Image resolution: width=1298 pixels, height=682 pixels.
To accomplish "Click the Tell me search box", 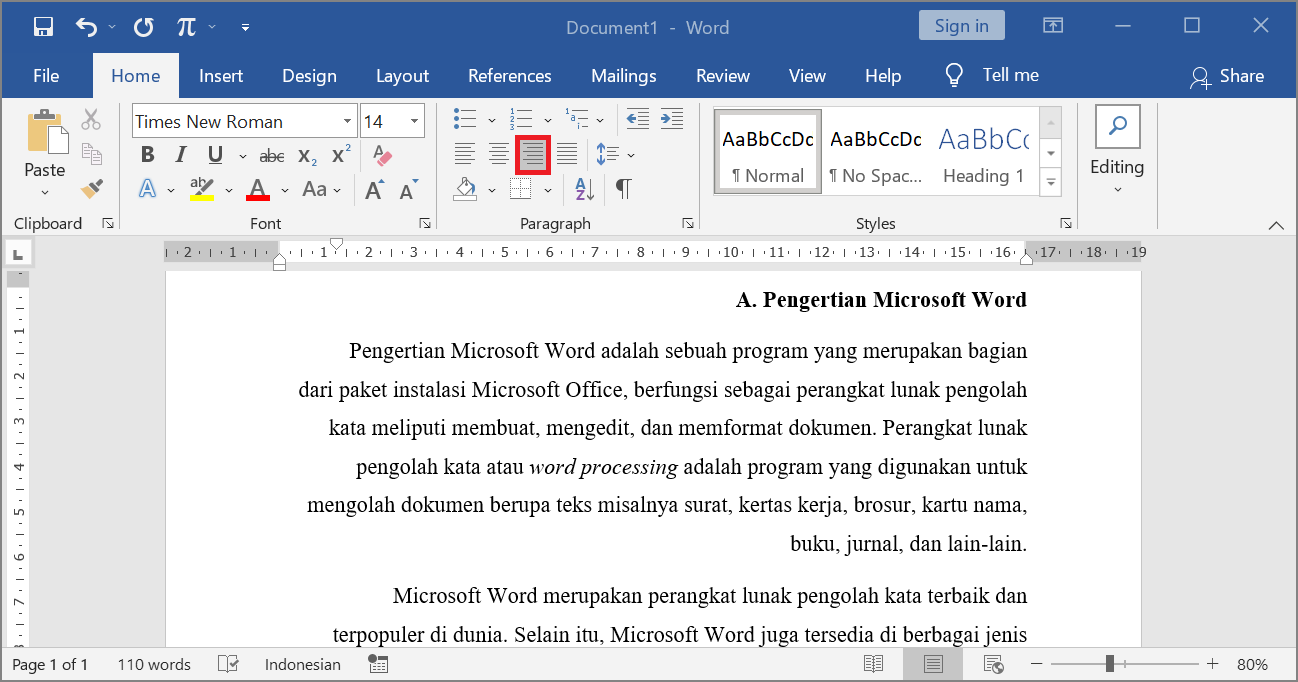I will tap(992, 76).
